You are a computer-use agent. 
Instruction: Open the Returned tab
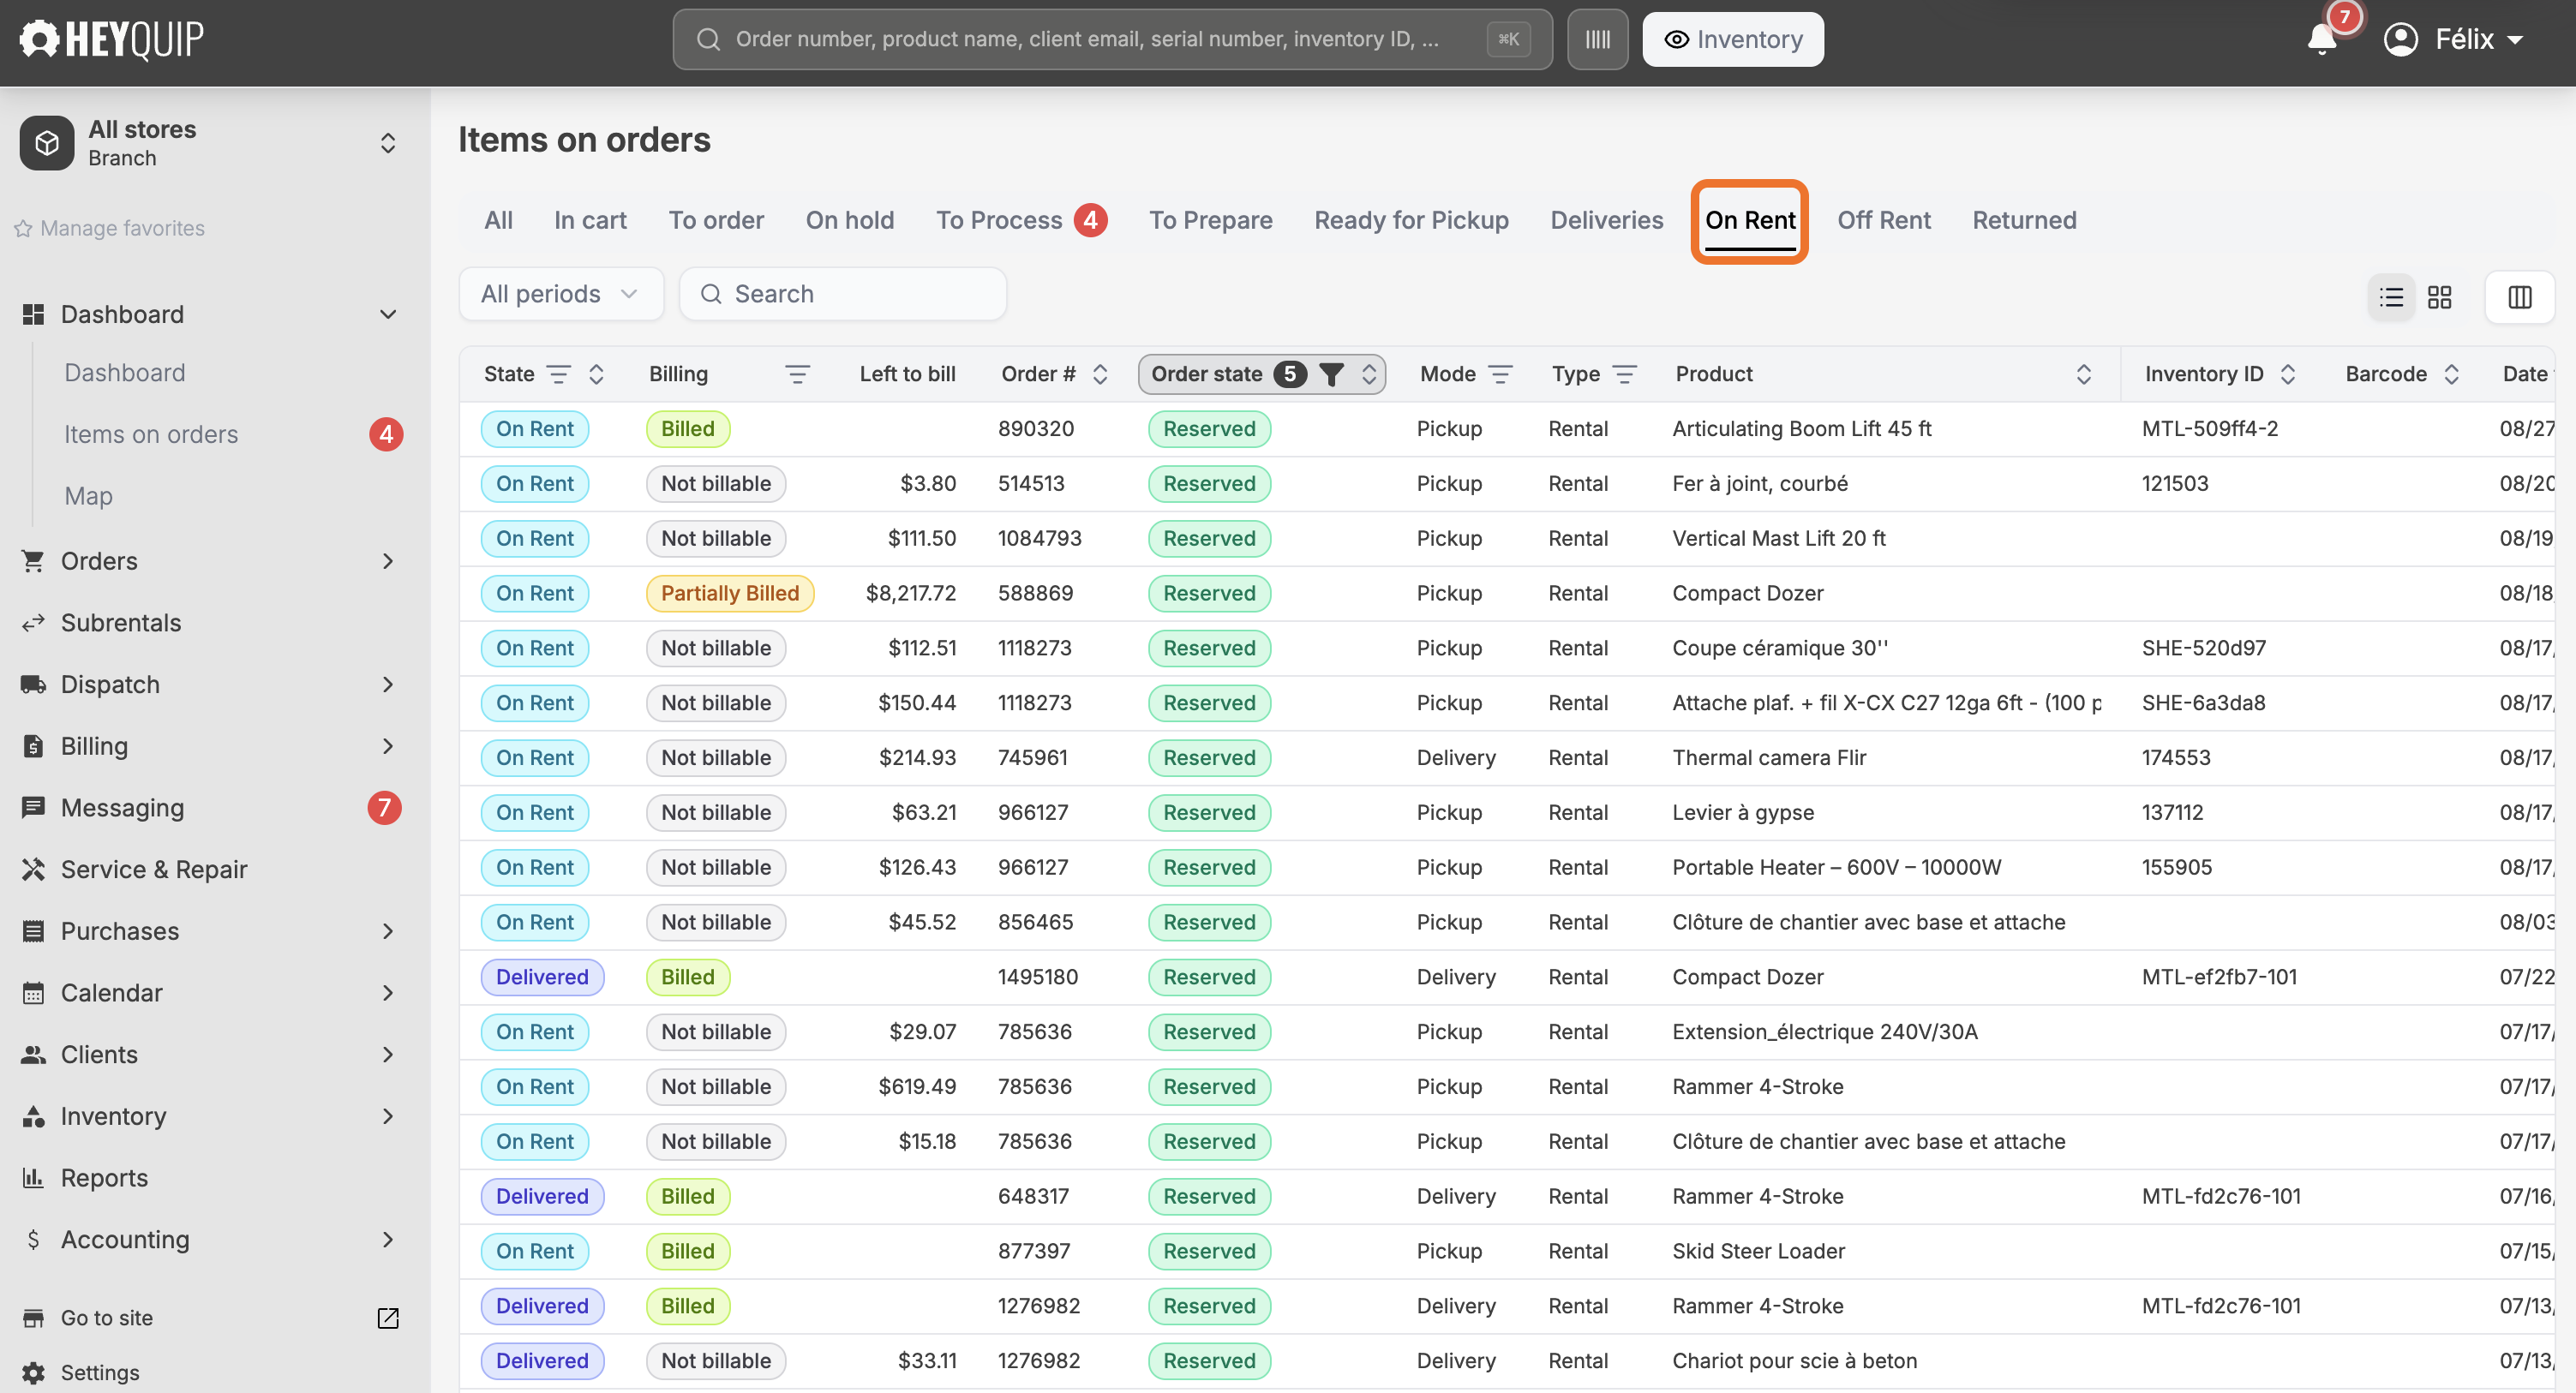click(2024, 220)
